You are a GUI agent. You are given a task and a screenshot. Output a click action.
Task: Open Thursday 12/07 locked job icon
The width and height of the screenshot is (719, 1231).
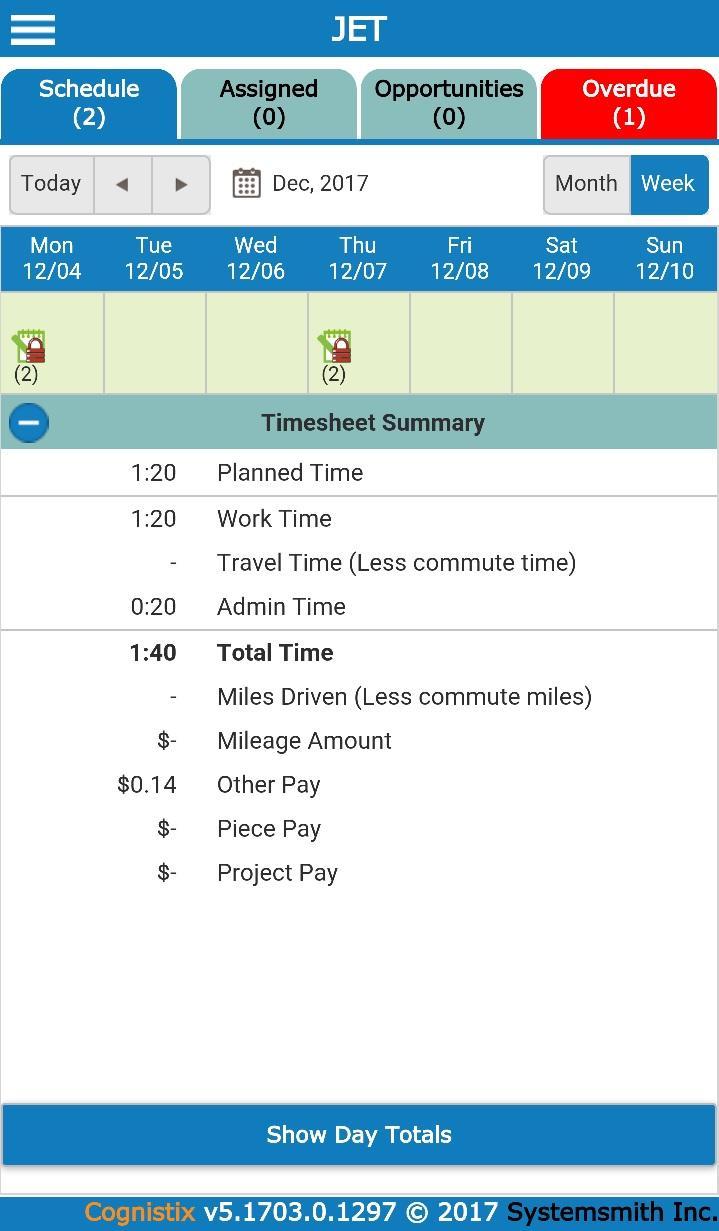click(335, 347)
